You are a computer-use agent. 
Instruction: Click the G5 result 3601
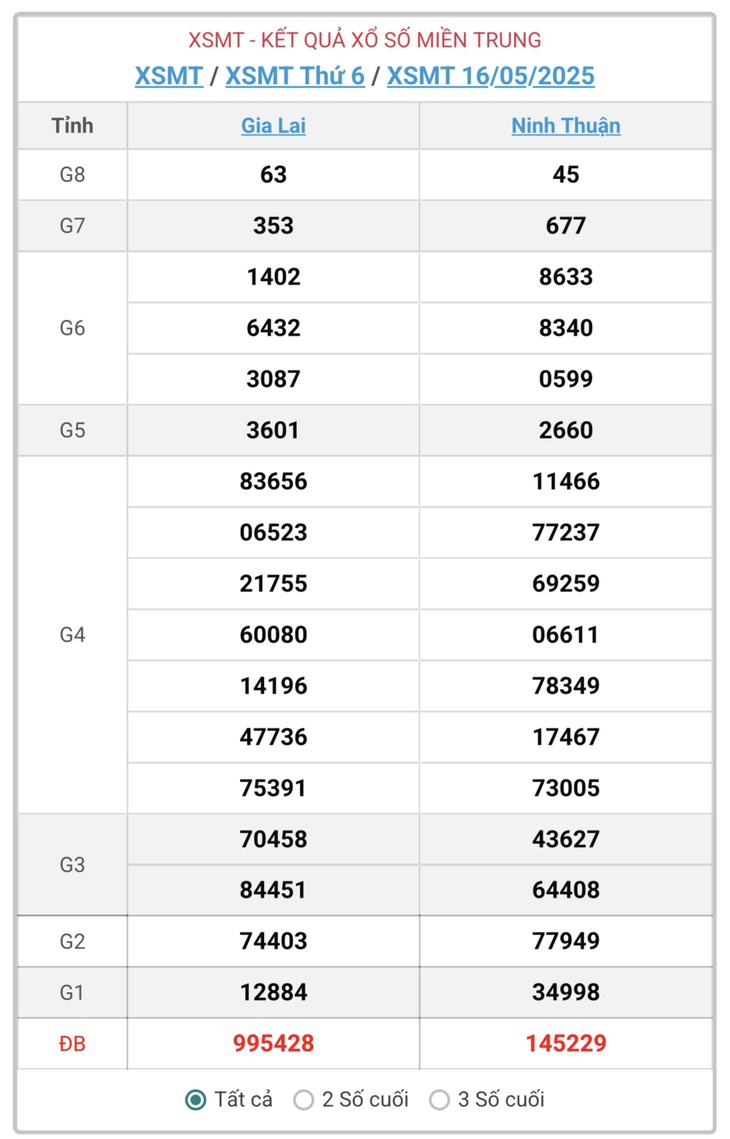pyautogui.click(x=273, y=430)
